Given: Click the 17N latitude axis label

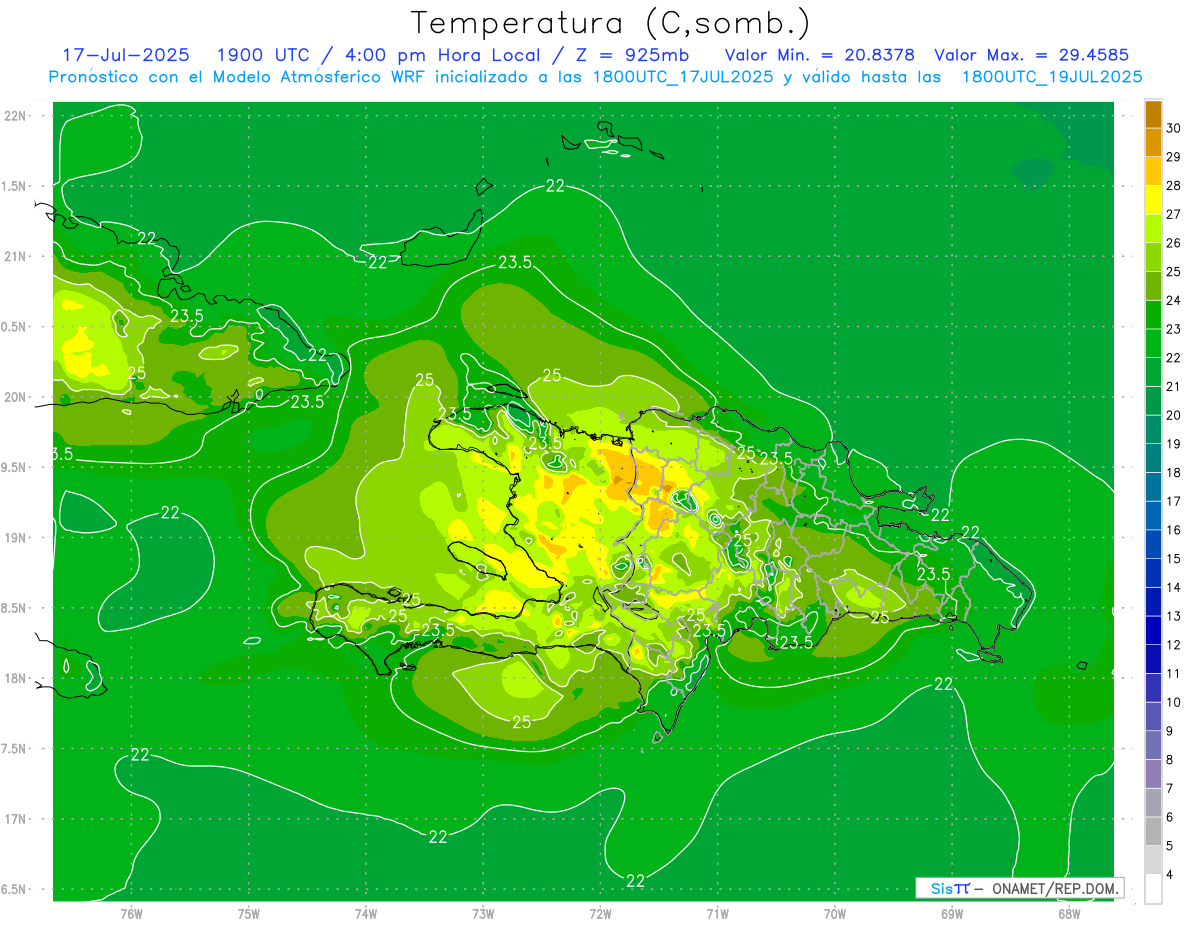Looking at the screenshot, I should pos(16,820).
